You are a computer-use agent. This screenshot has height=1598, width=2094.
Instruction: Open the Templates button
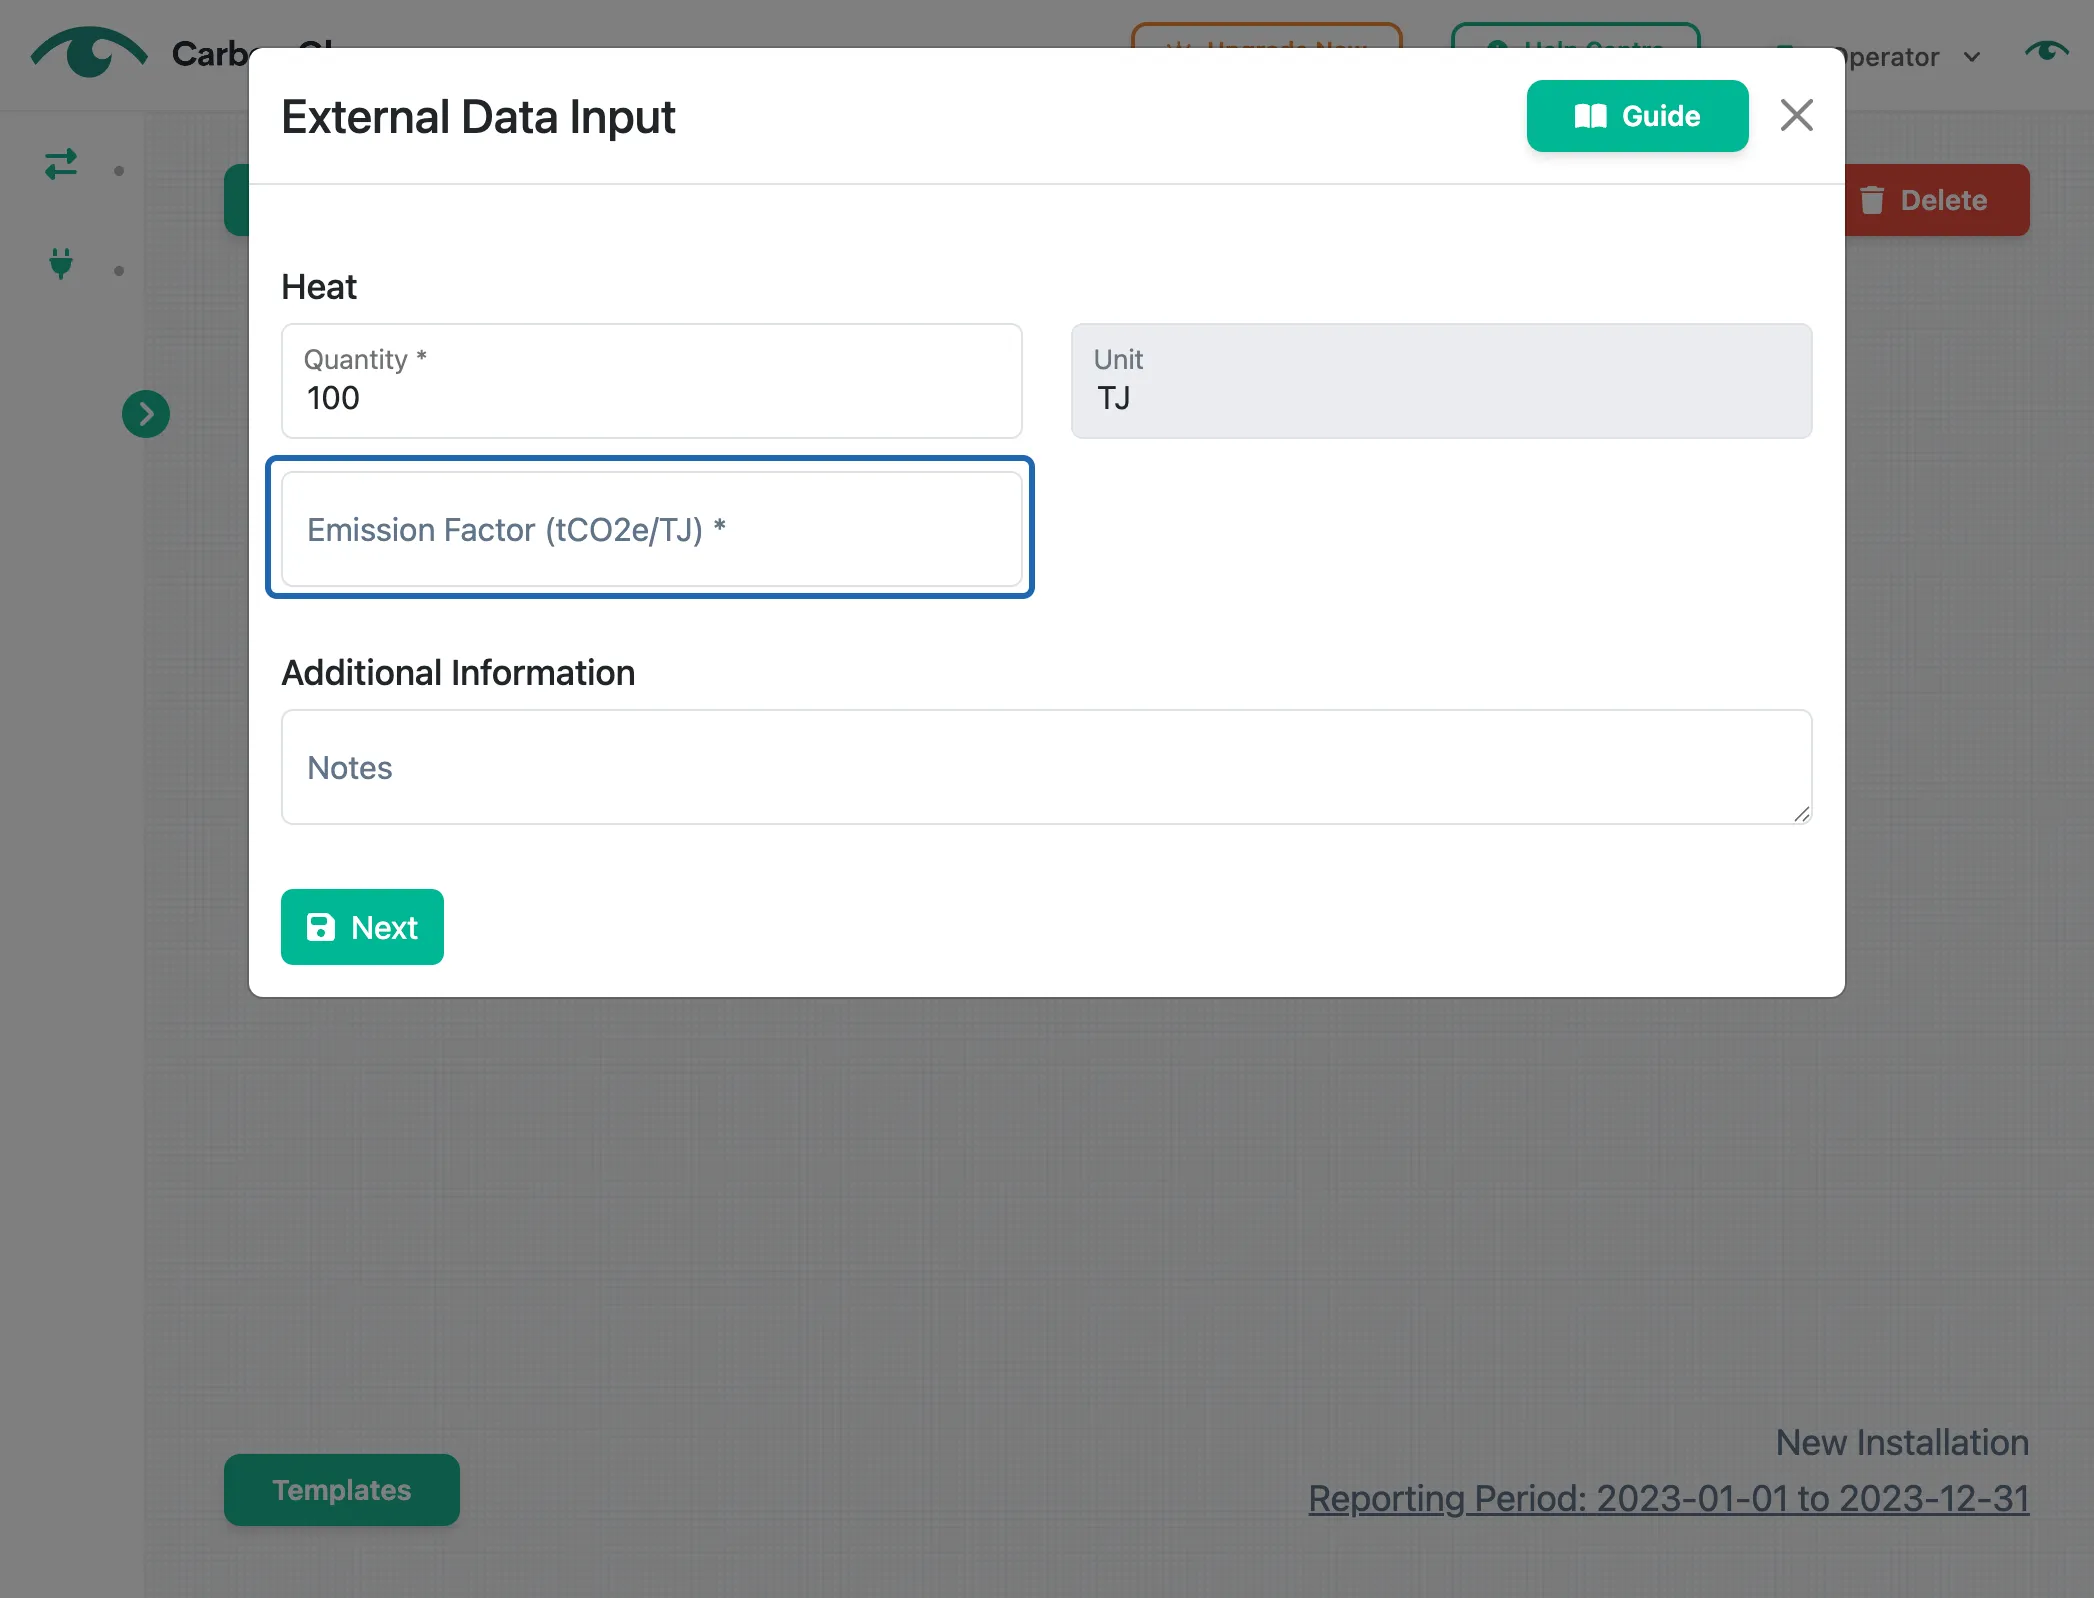[x=342, y=1489]
